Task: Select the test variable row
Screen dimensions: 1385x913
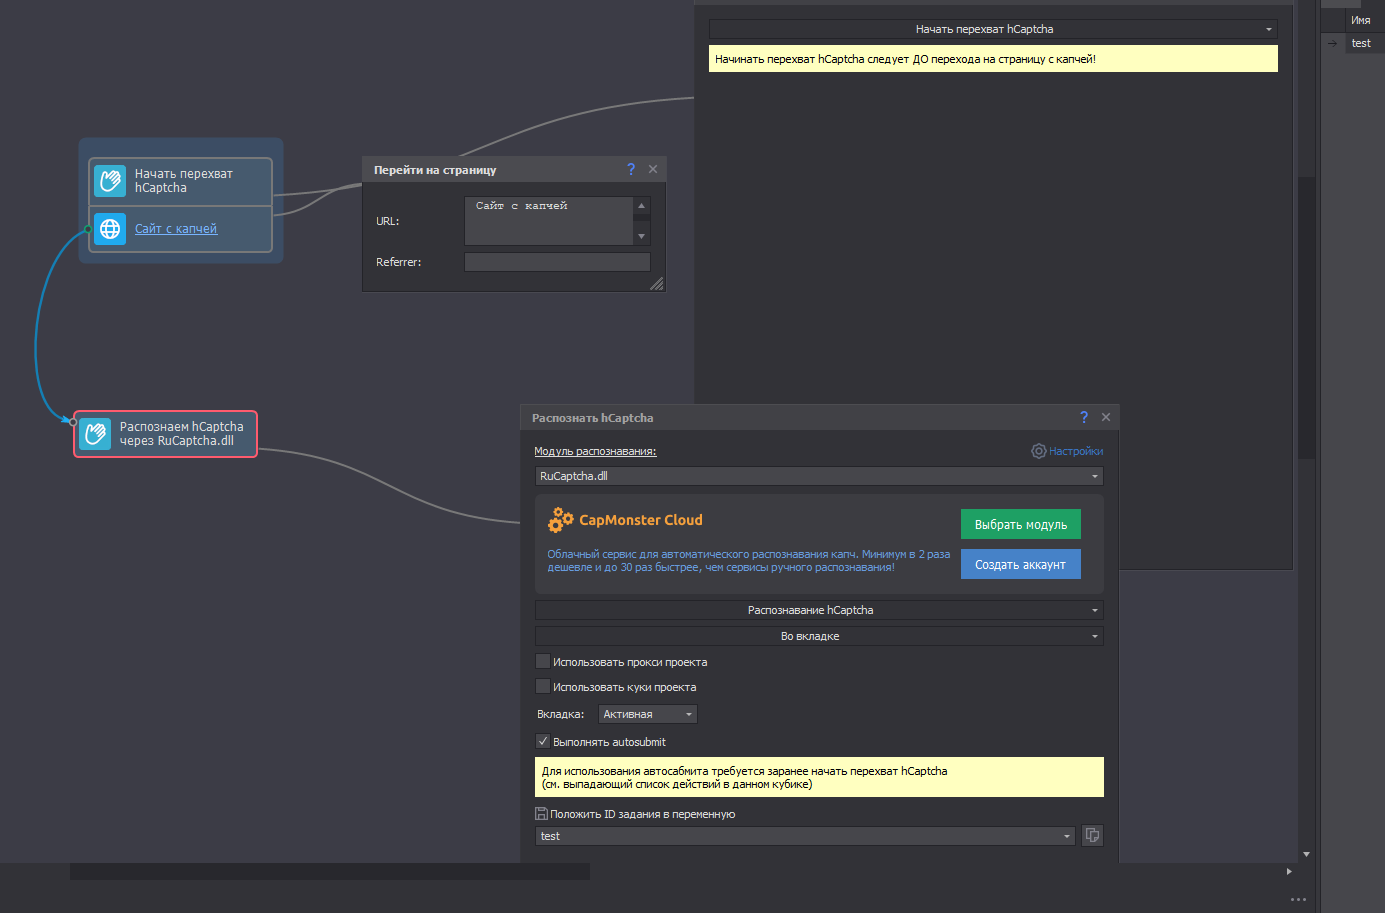Action: click(x=1354, y=43)
